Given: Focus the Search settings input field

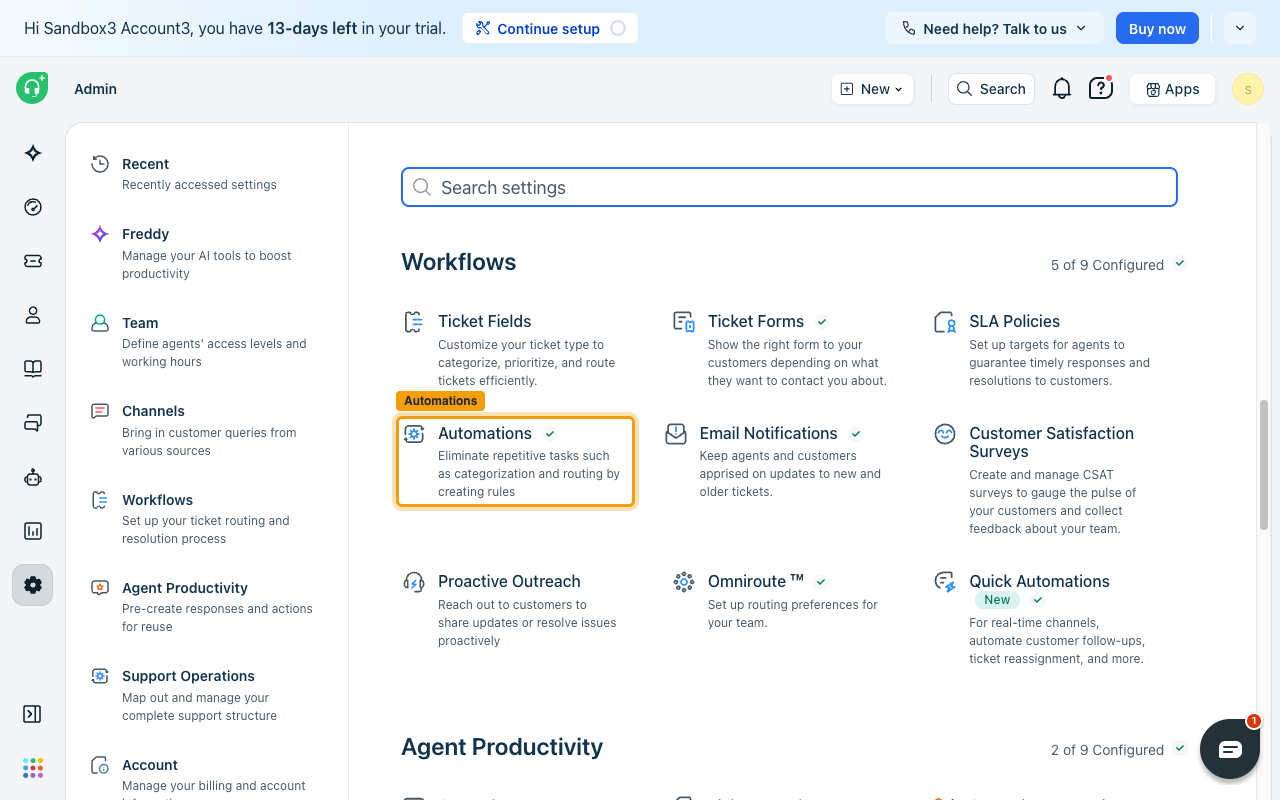Looking at the screenshot, I should 789,187.
